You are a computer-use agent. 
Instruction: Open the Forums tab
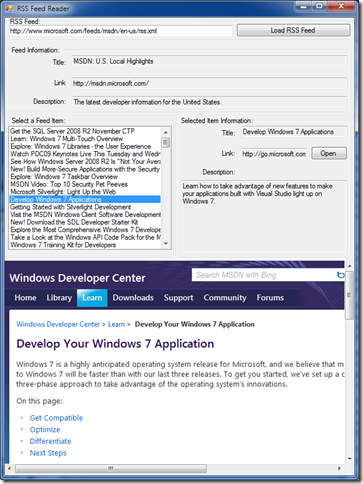pyautogui.click(x=270, y=298)
